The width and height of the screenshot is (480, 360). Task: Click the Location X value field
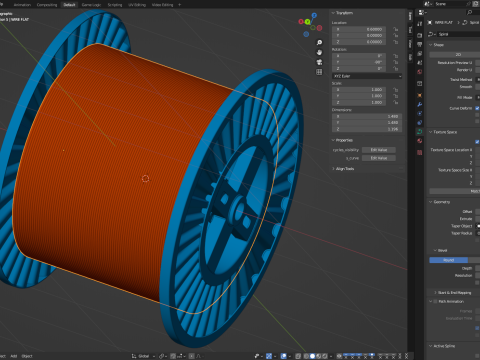(359, 29)
